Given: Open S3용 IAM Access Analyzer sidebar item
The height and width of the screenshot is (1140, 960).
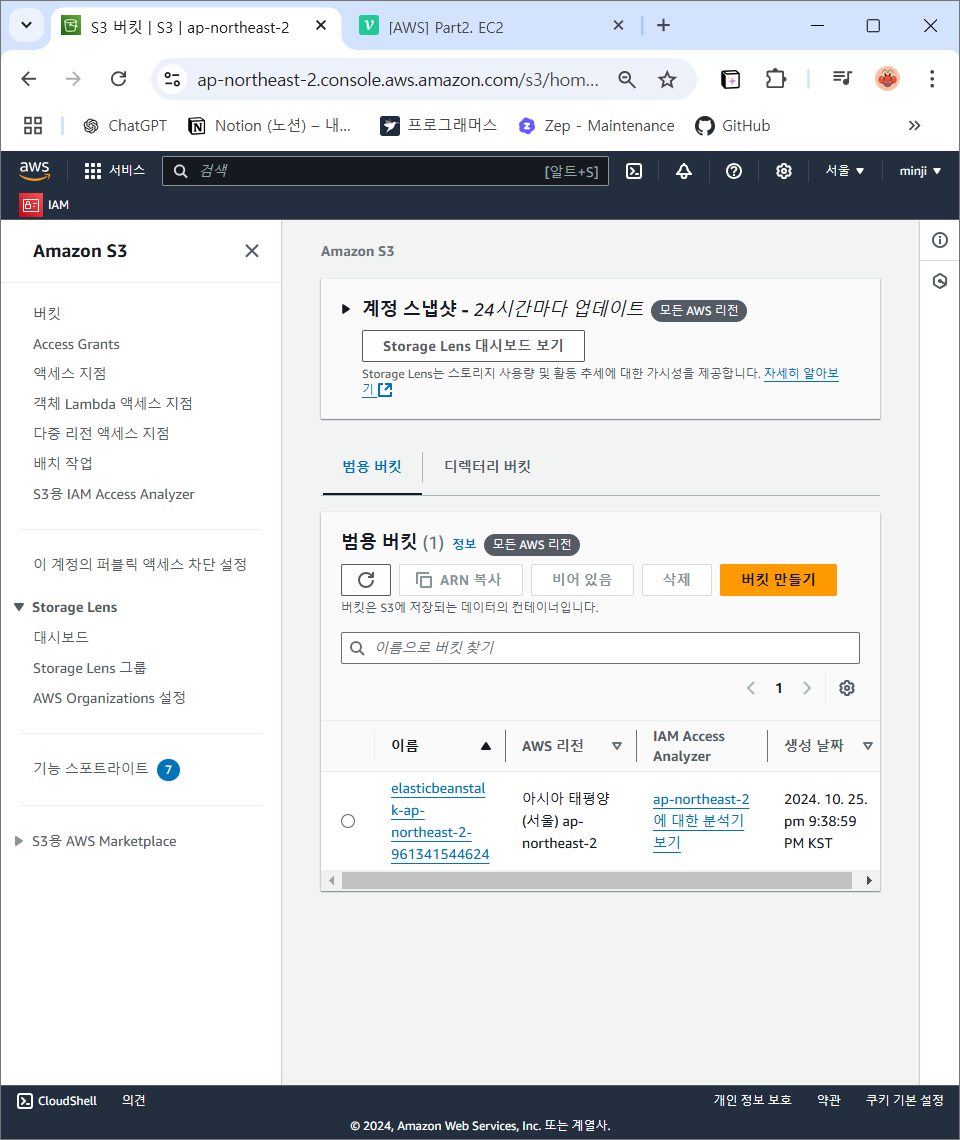Looking at the screenshot, I should 114,494.
